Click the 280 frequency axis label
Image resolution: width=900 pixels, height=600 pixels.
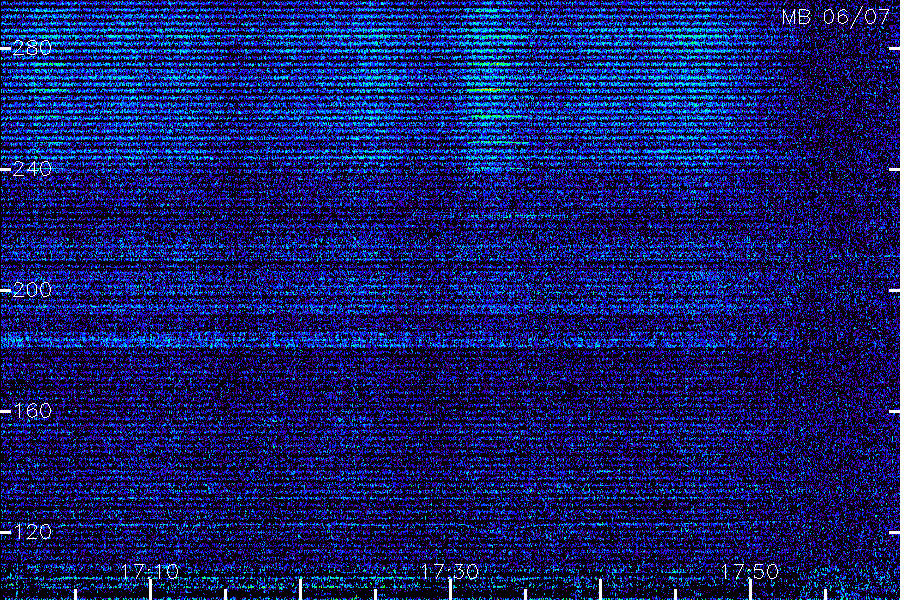click(32, 48)
